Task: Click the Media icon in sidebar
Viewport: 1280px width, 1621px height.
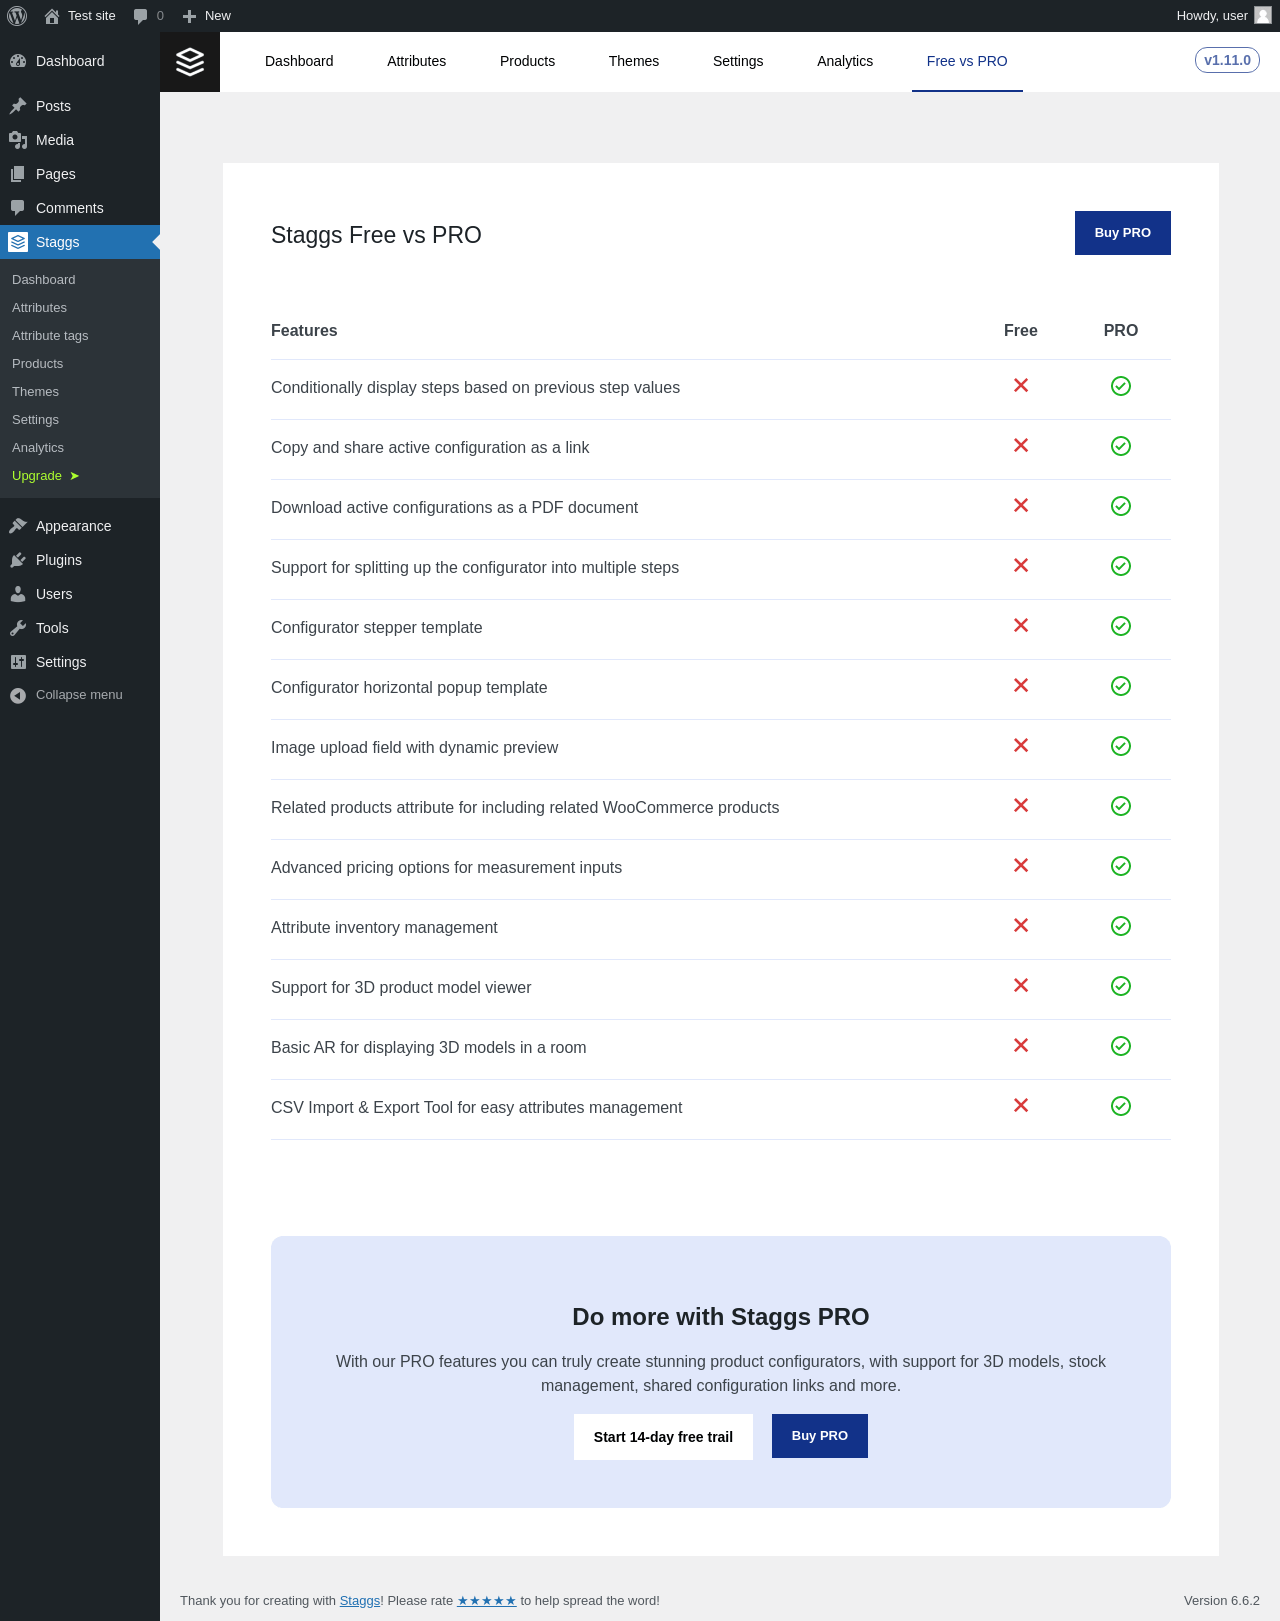Action: click(x=18, y=140)
